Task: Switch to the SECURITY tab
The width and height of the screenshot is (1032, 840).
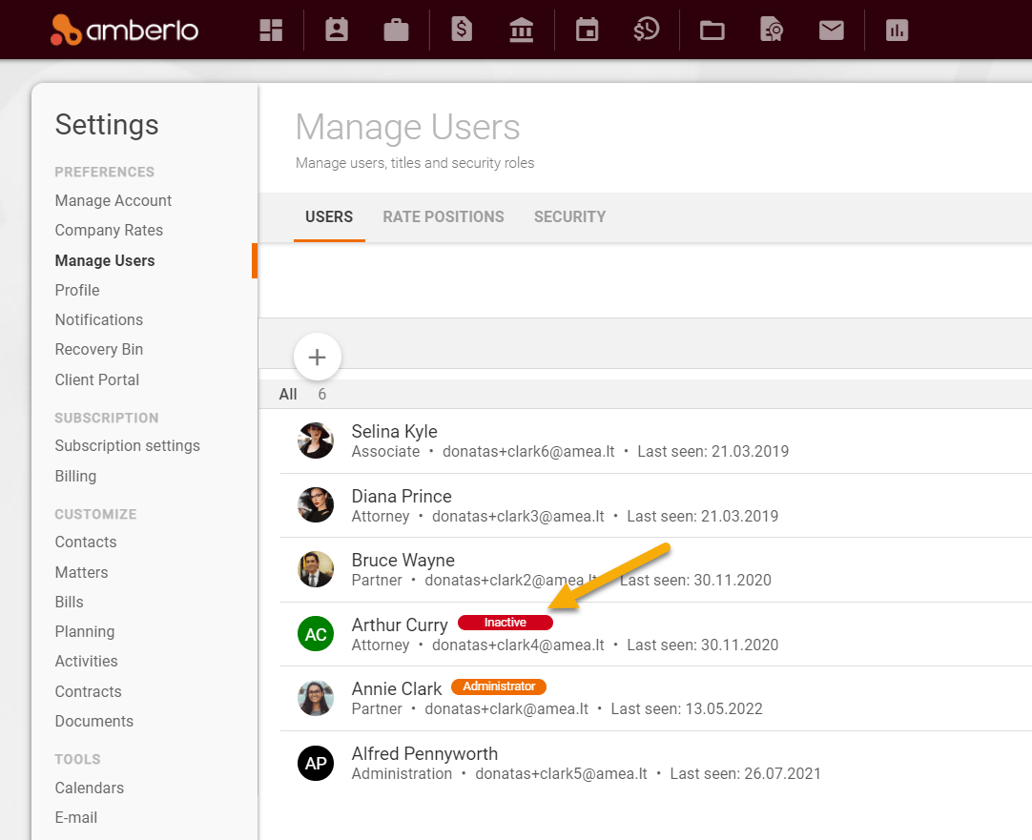Action: [x=569, y=216]
